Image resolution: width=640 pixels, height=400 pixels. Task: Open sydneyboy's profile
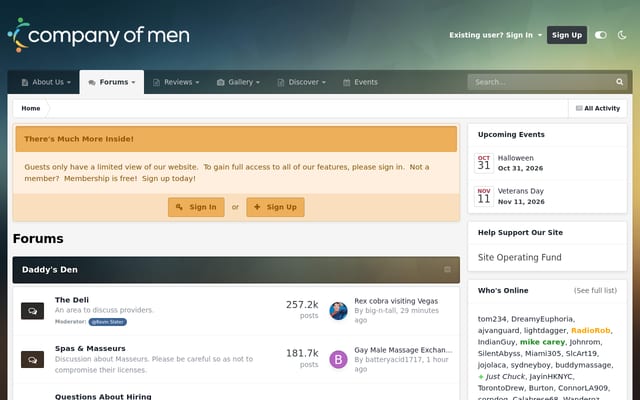531,365
